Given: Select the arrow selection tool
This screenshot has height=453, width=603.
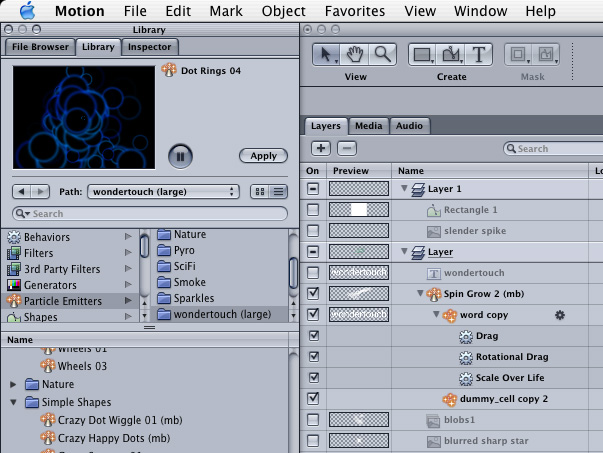Looking at the screenshot, I should 326,55.
